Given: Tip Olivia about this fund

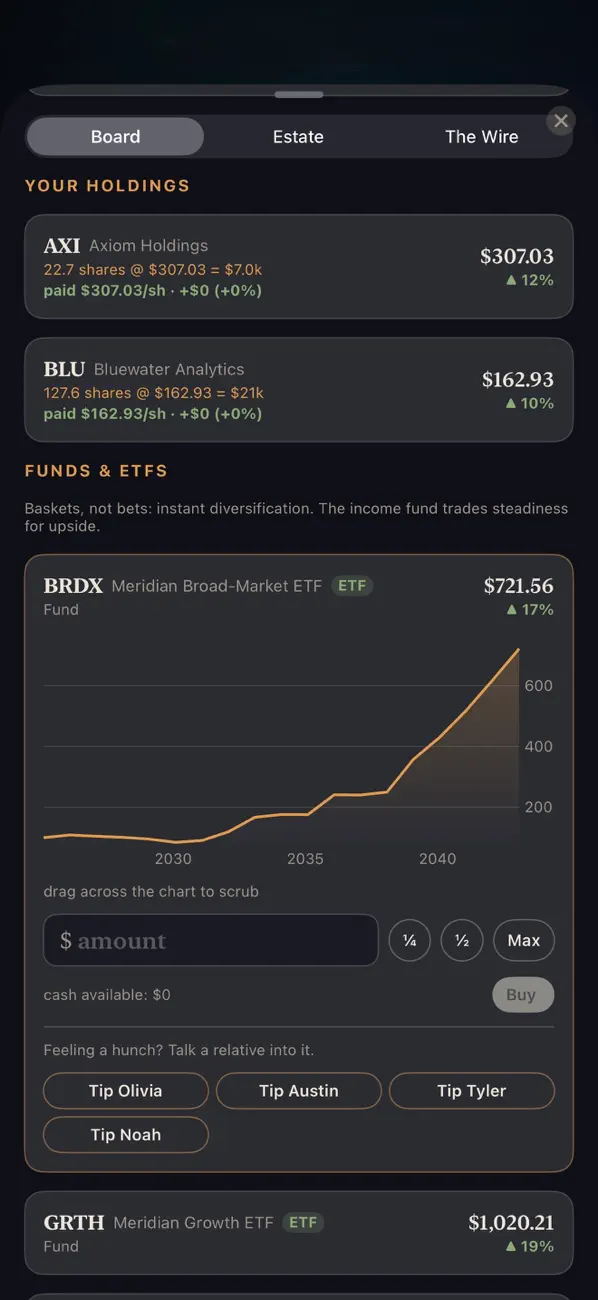Looking at the screenshot, I should (x=126, y=1091).
